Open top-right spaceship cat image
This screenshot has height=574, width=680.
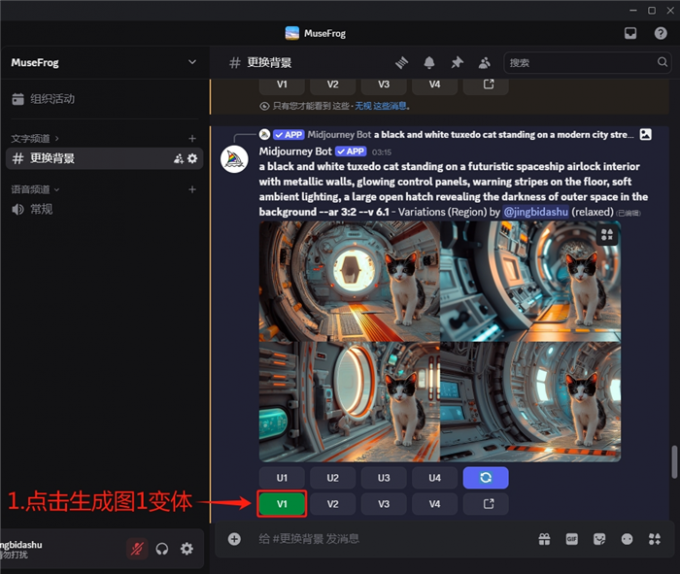click(x=530, y=281)
